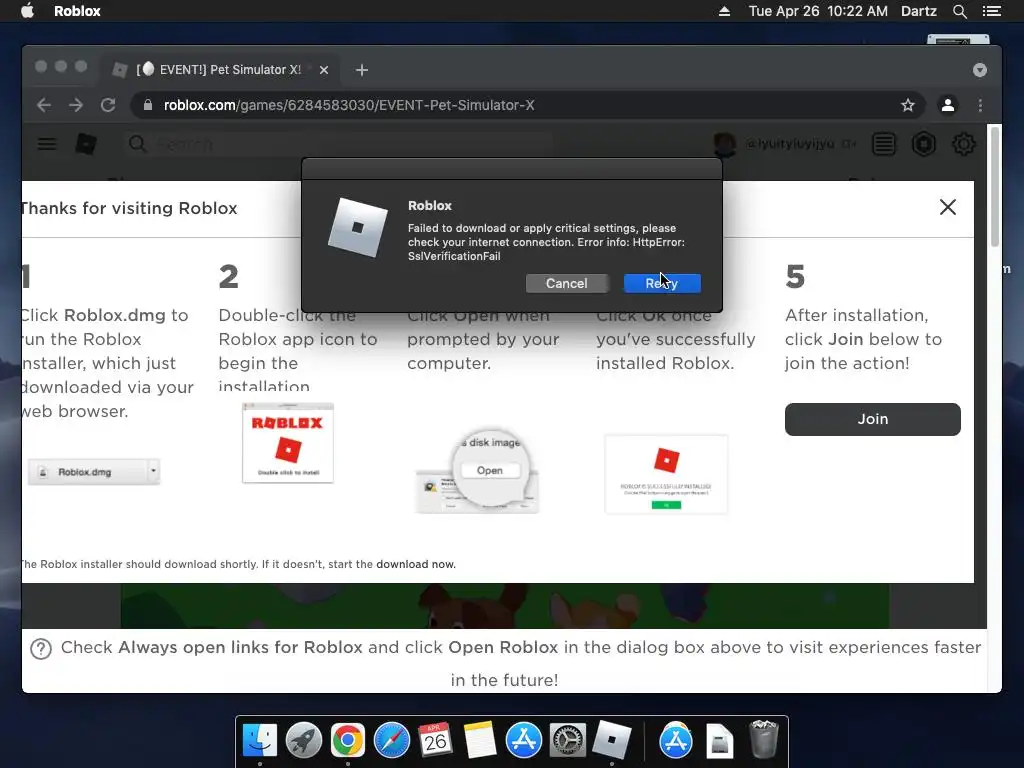
Task: Open Notes from the Dock
Action: 479,740
